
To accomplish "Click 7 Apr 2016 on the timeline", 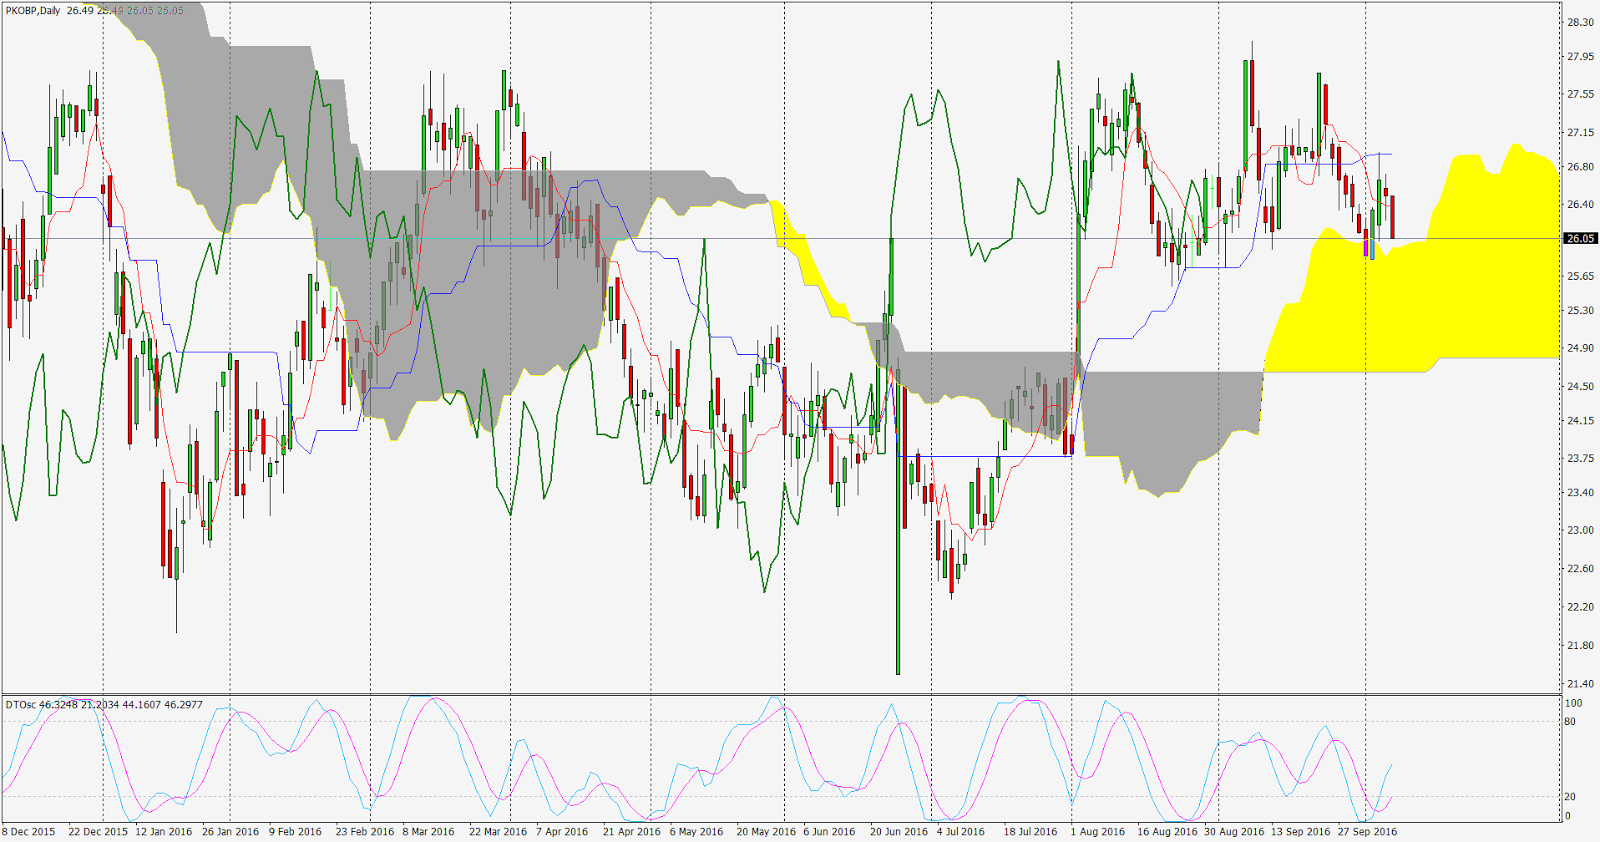I will (563, 832).
